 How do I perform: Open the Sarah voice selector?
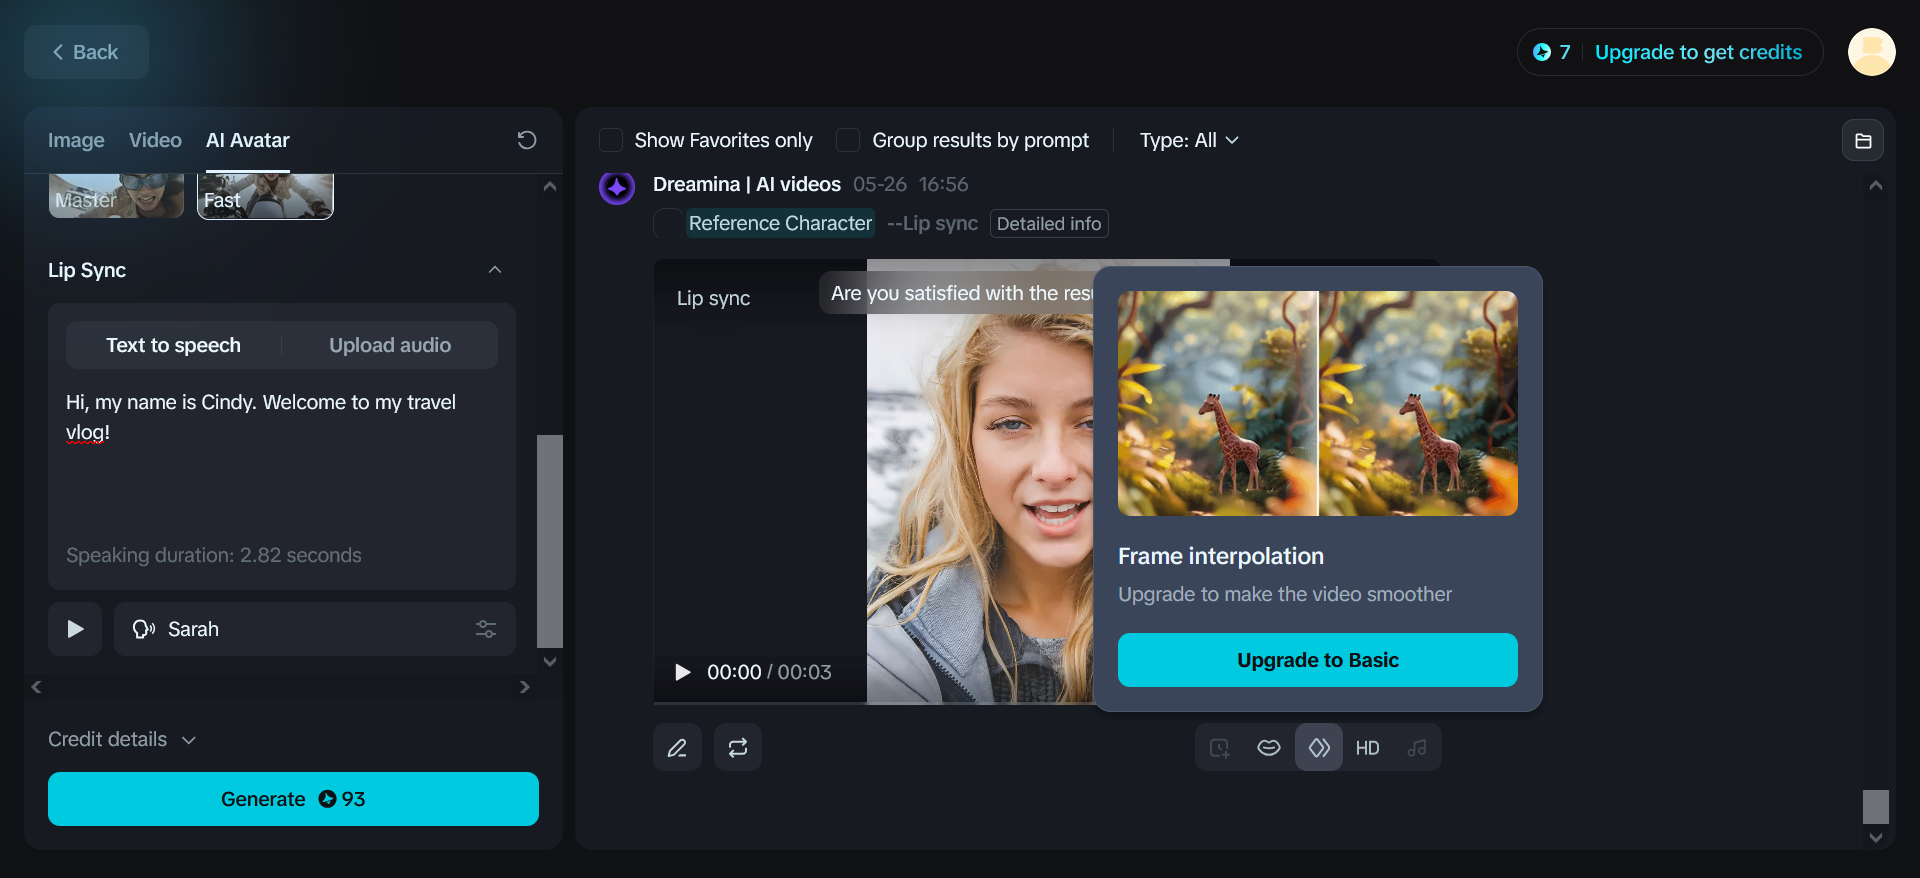pos(315,629)
